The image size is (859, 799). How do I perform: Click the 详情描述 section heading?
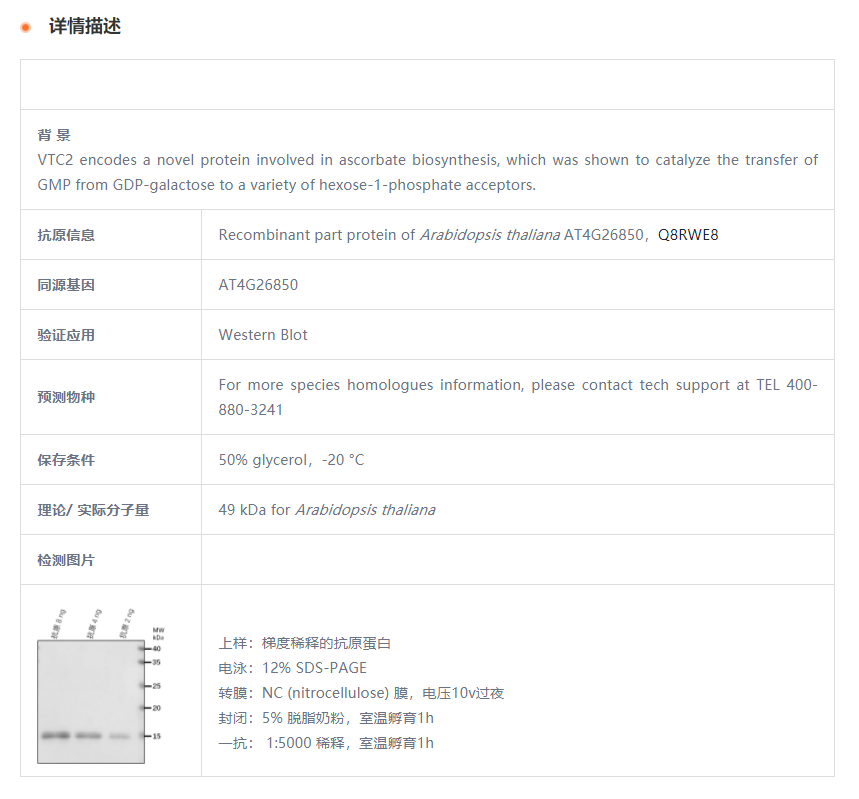click(x=85, y=27)
